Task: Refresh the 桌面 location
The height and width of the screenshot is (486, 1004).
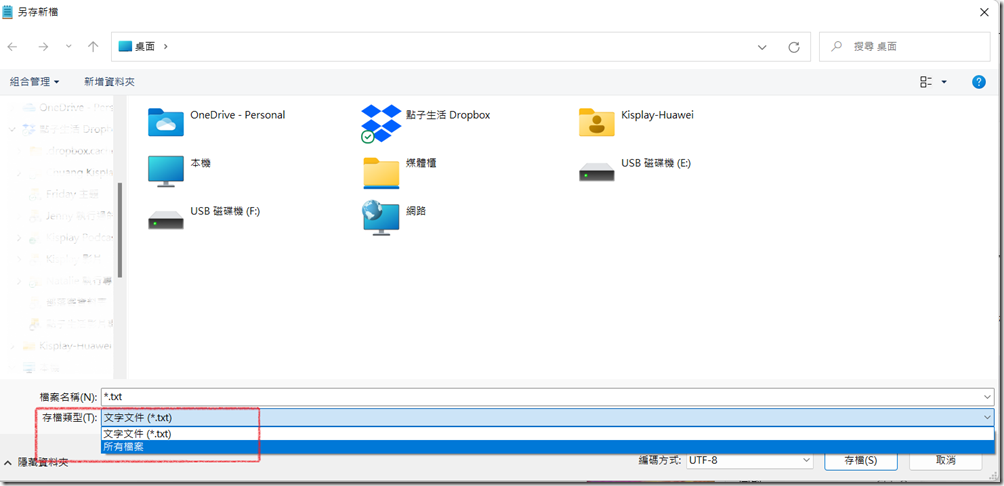Action: click(794, 47)
